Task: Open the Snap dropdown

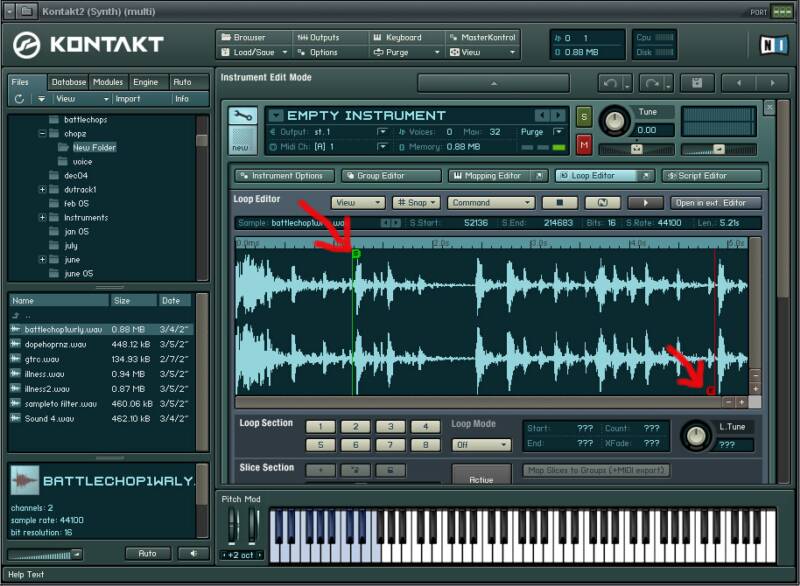Action: [416, 202]
